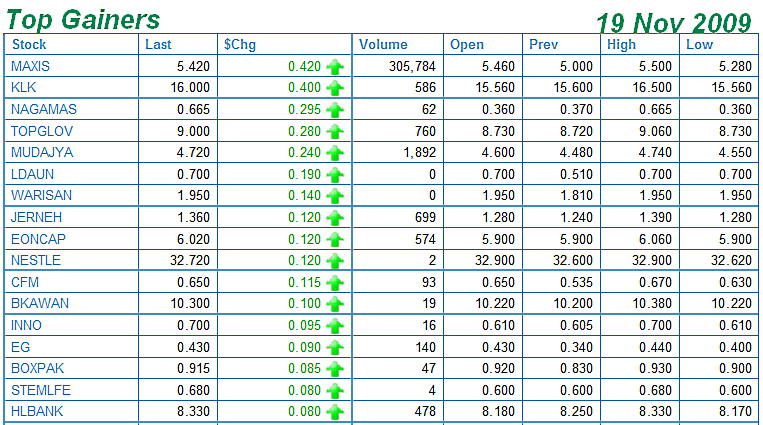Click the 19 Nov 2009 date heading
The image size is (763, 425).
coord(674,23)
